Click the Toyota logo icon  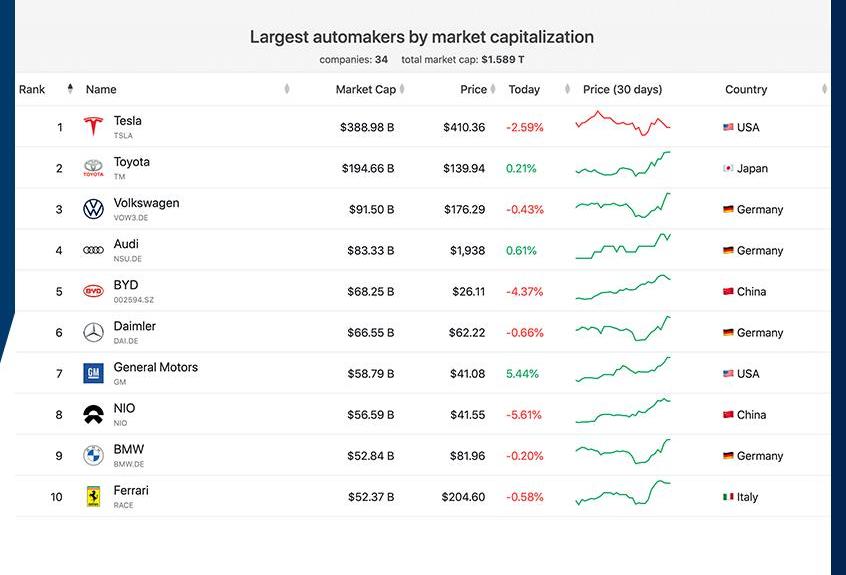pyautogui.click(x=93, y=168)
